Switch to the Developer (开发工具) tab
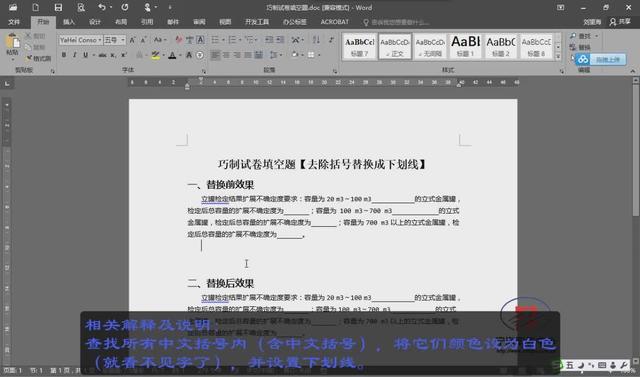640x377 pixels. click(x=257, y=22)
